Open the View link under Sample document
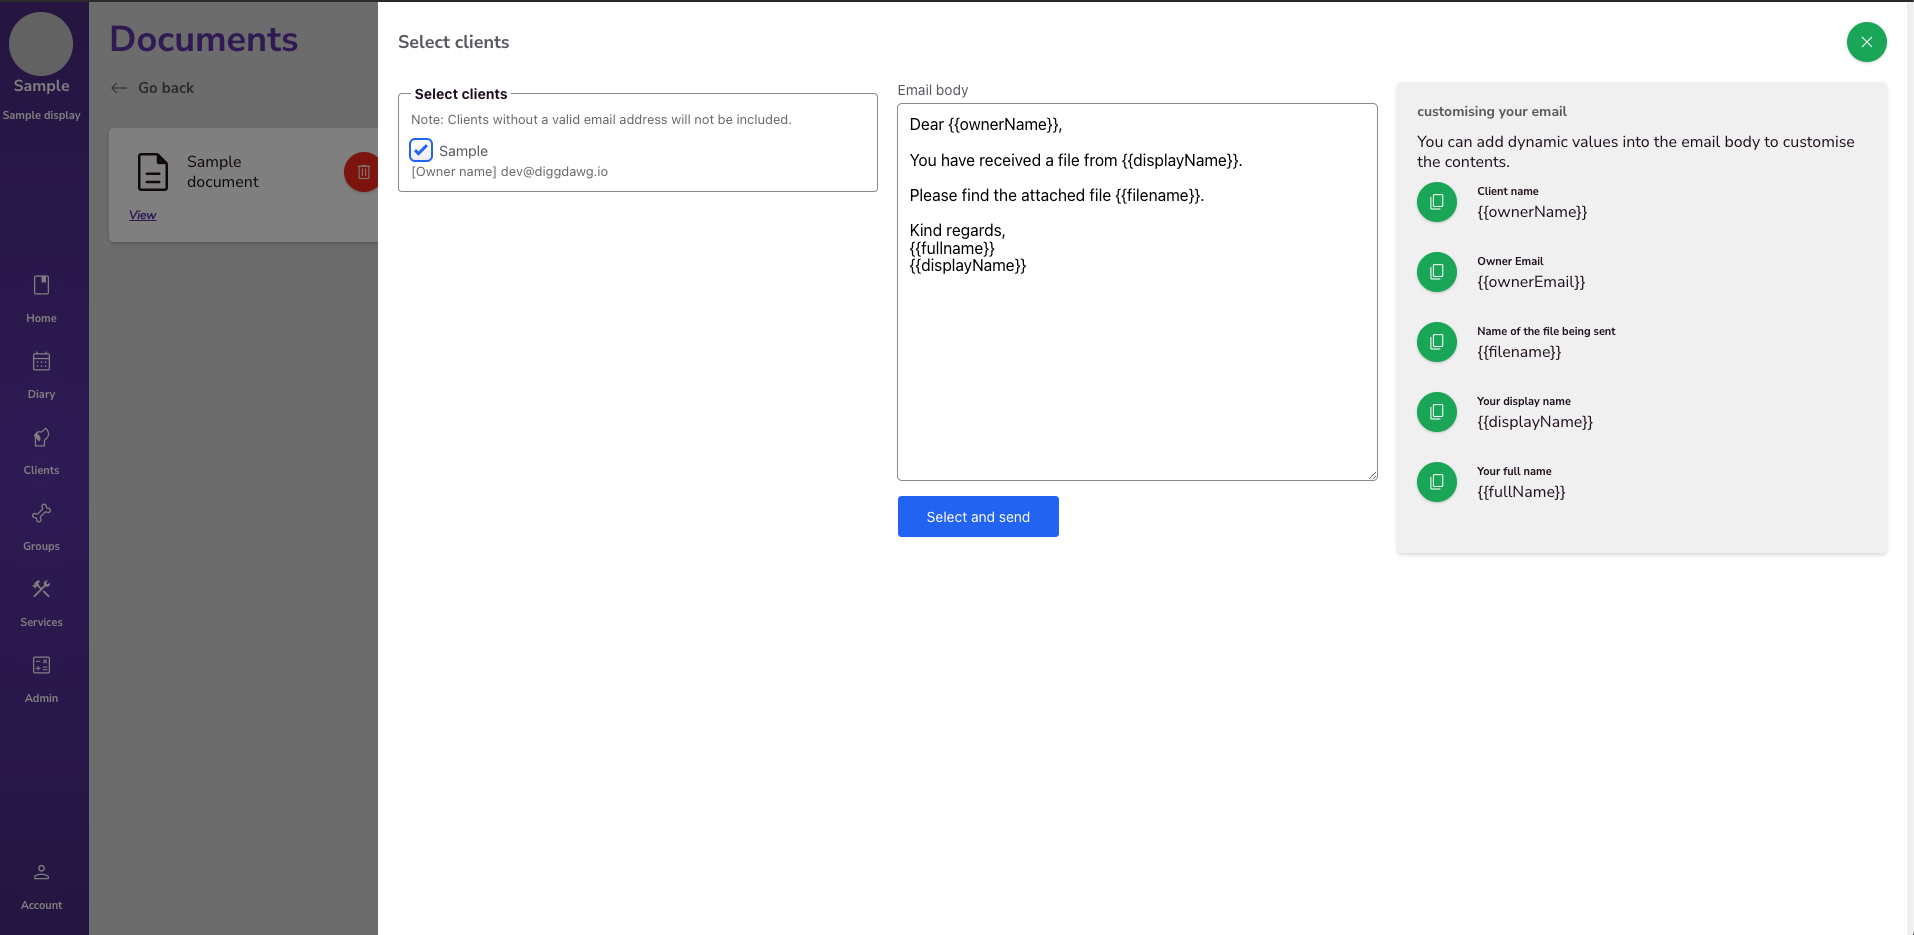 143,215
